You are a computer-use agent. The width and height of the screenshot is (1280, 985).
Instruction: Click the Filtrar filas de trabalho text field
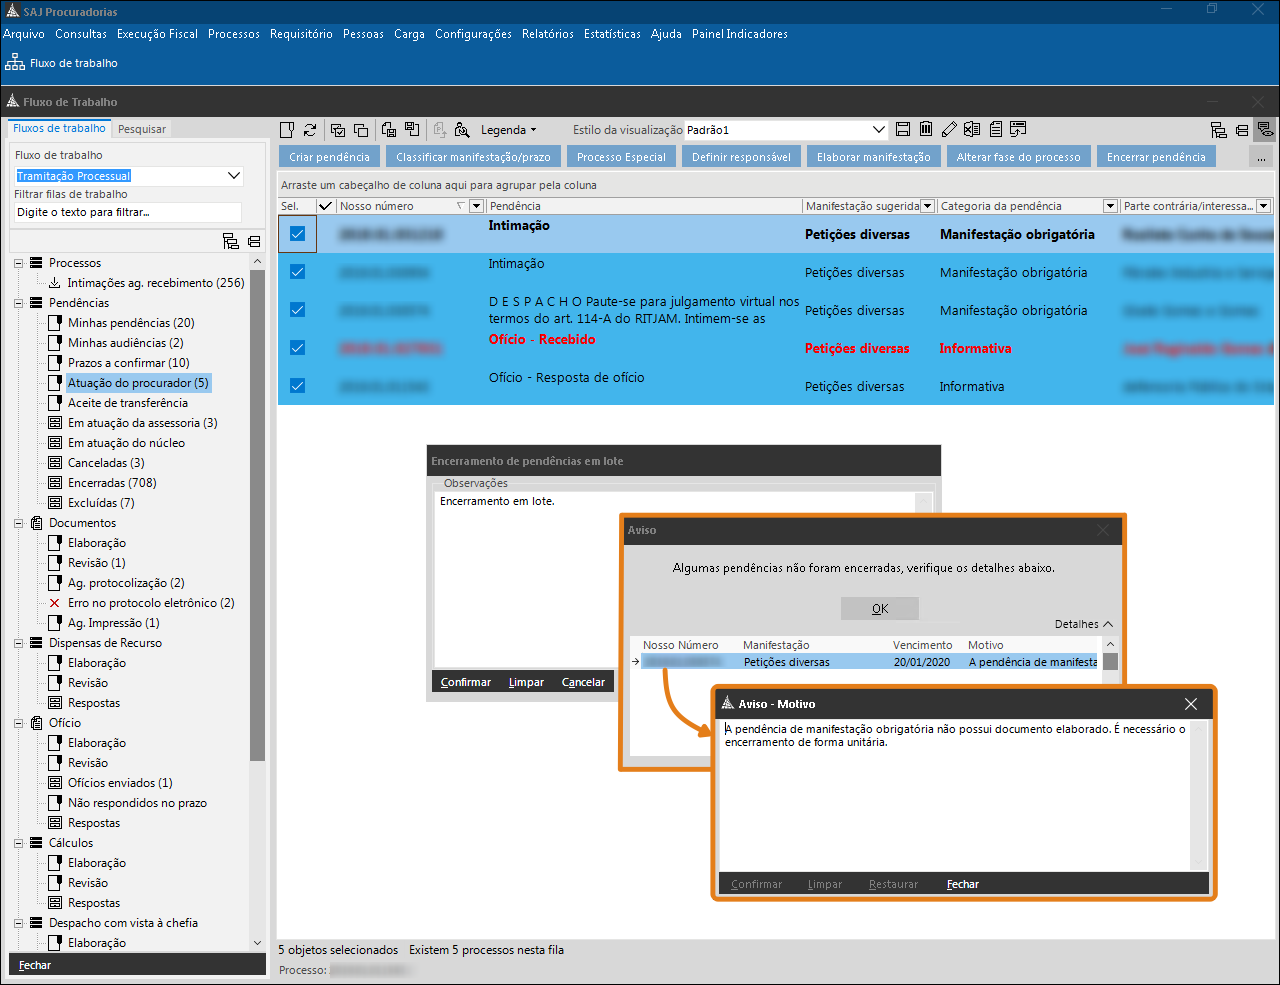(128, 212)
